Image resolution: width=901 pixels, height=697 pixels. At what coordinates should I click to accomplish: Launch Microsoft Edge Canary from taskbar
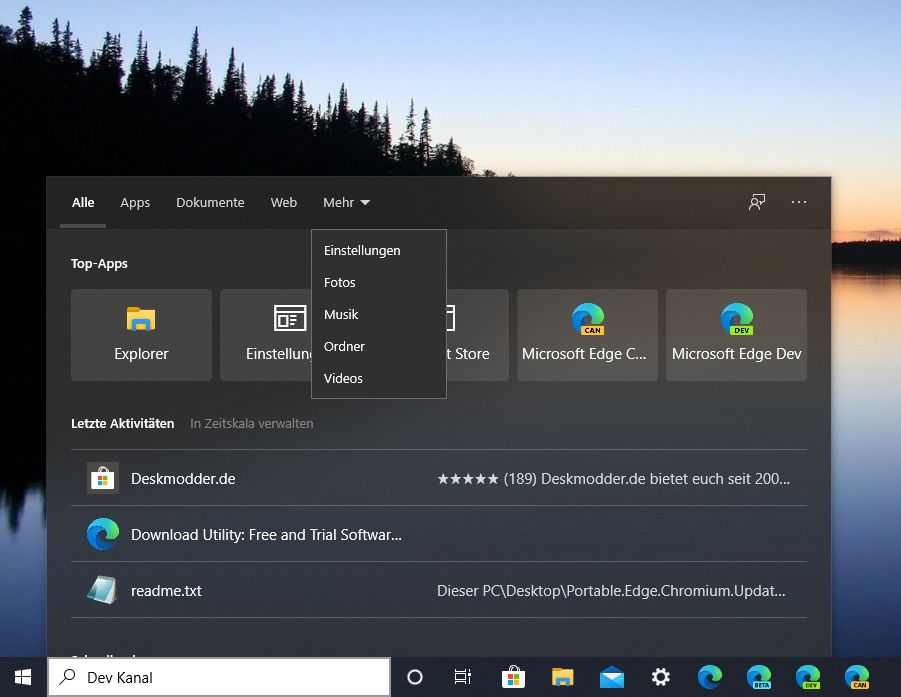[x=857, y=677]
